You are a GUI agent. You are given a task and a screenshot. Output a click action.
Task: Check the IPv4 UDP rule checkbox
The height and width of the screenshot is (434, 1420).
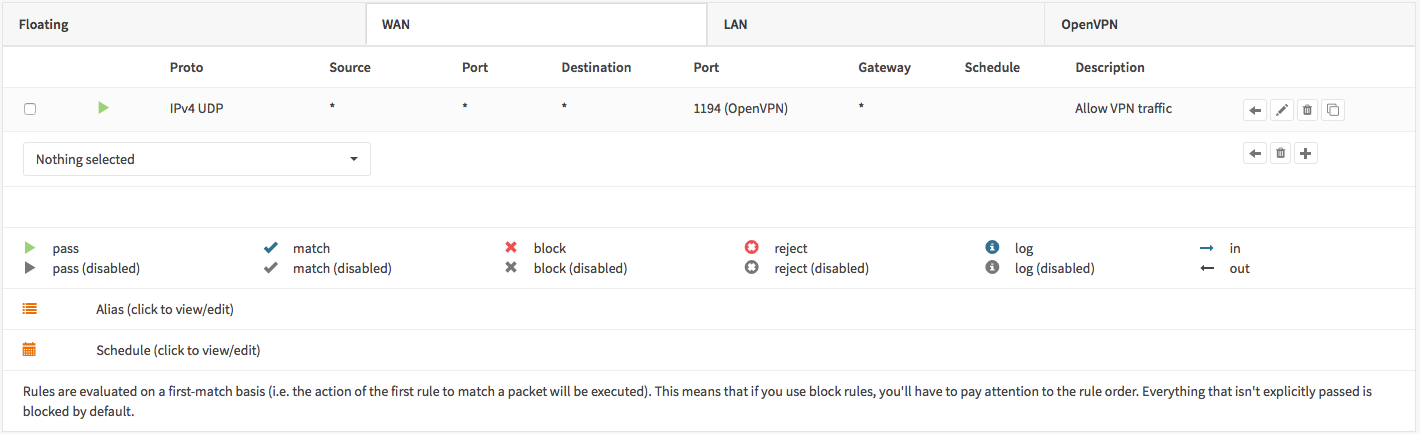30,109
